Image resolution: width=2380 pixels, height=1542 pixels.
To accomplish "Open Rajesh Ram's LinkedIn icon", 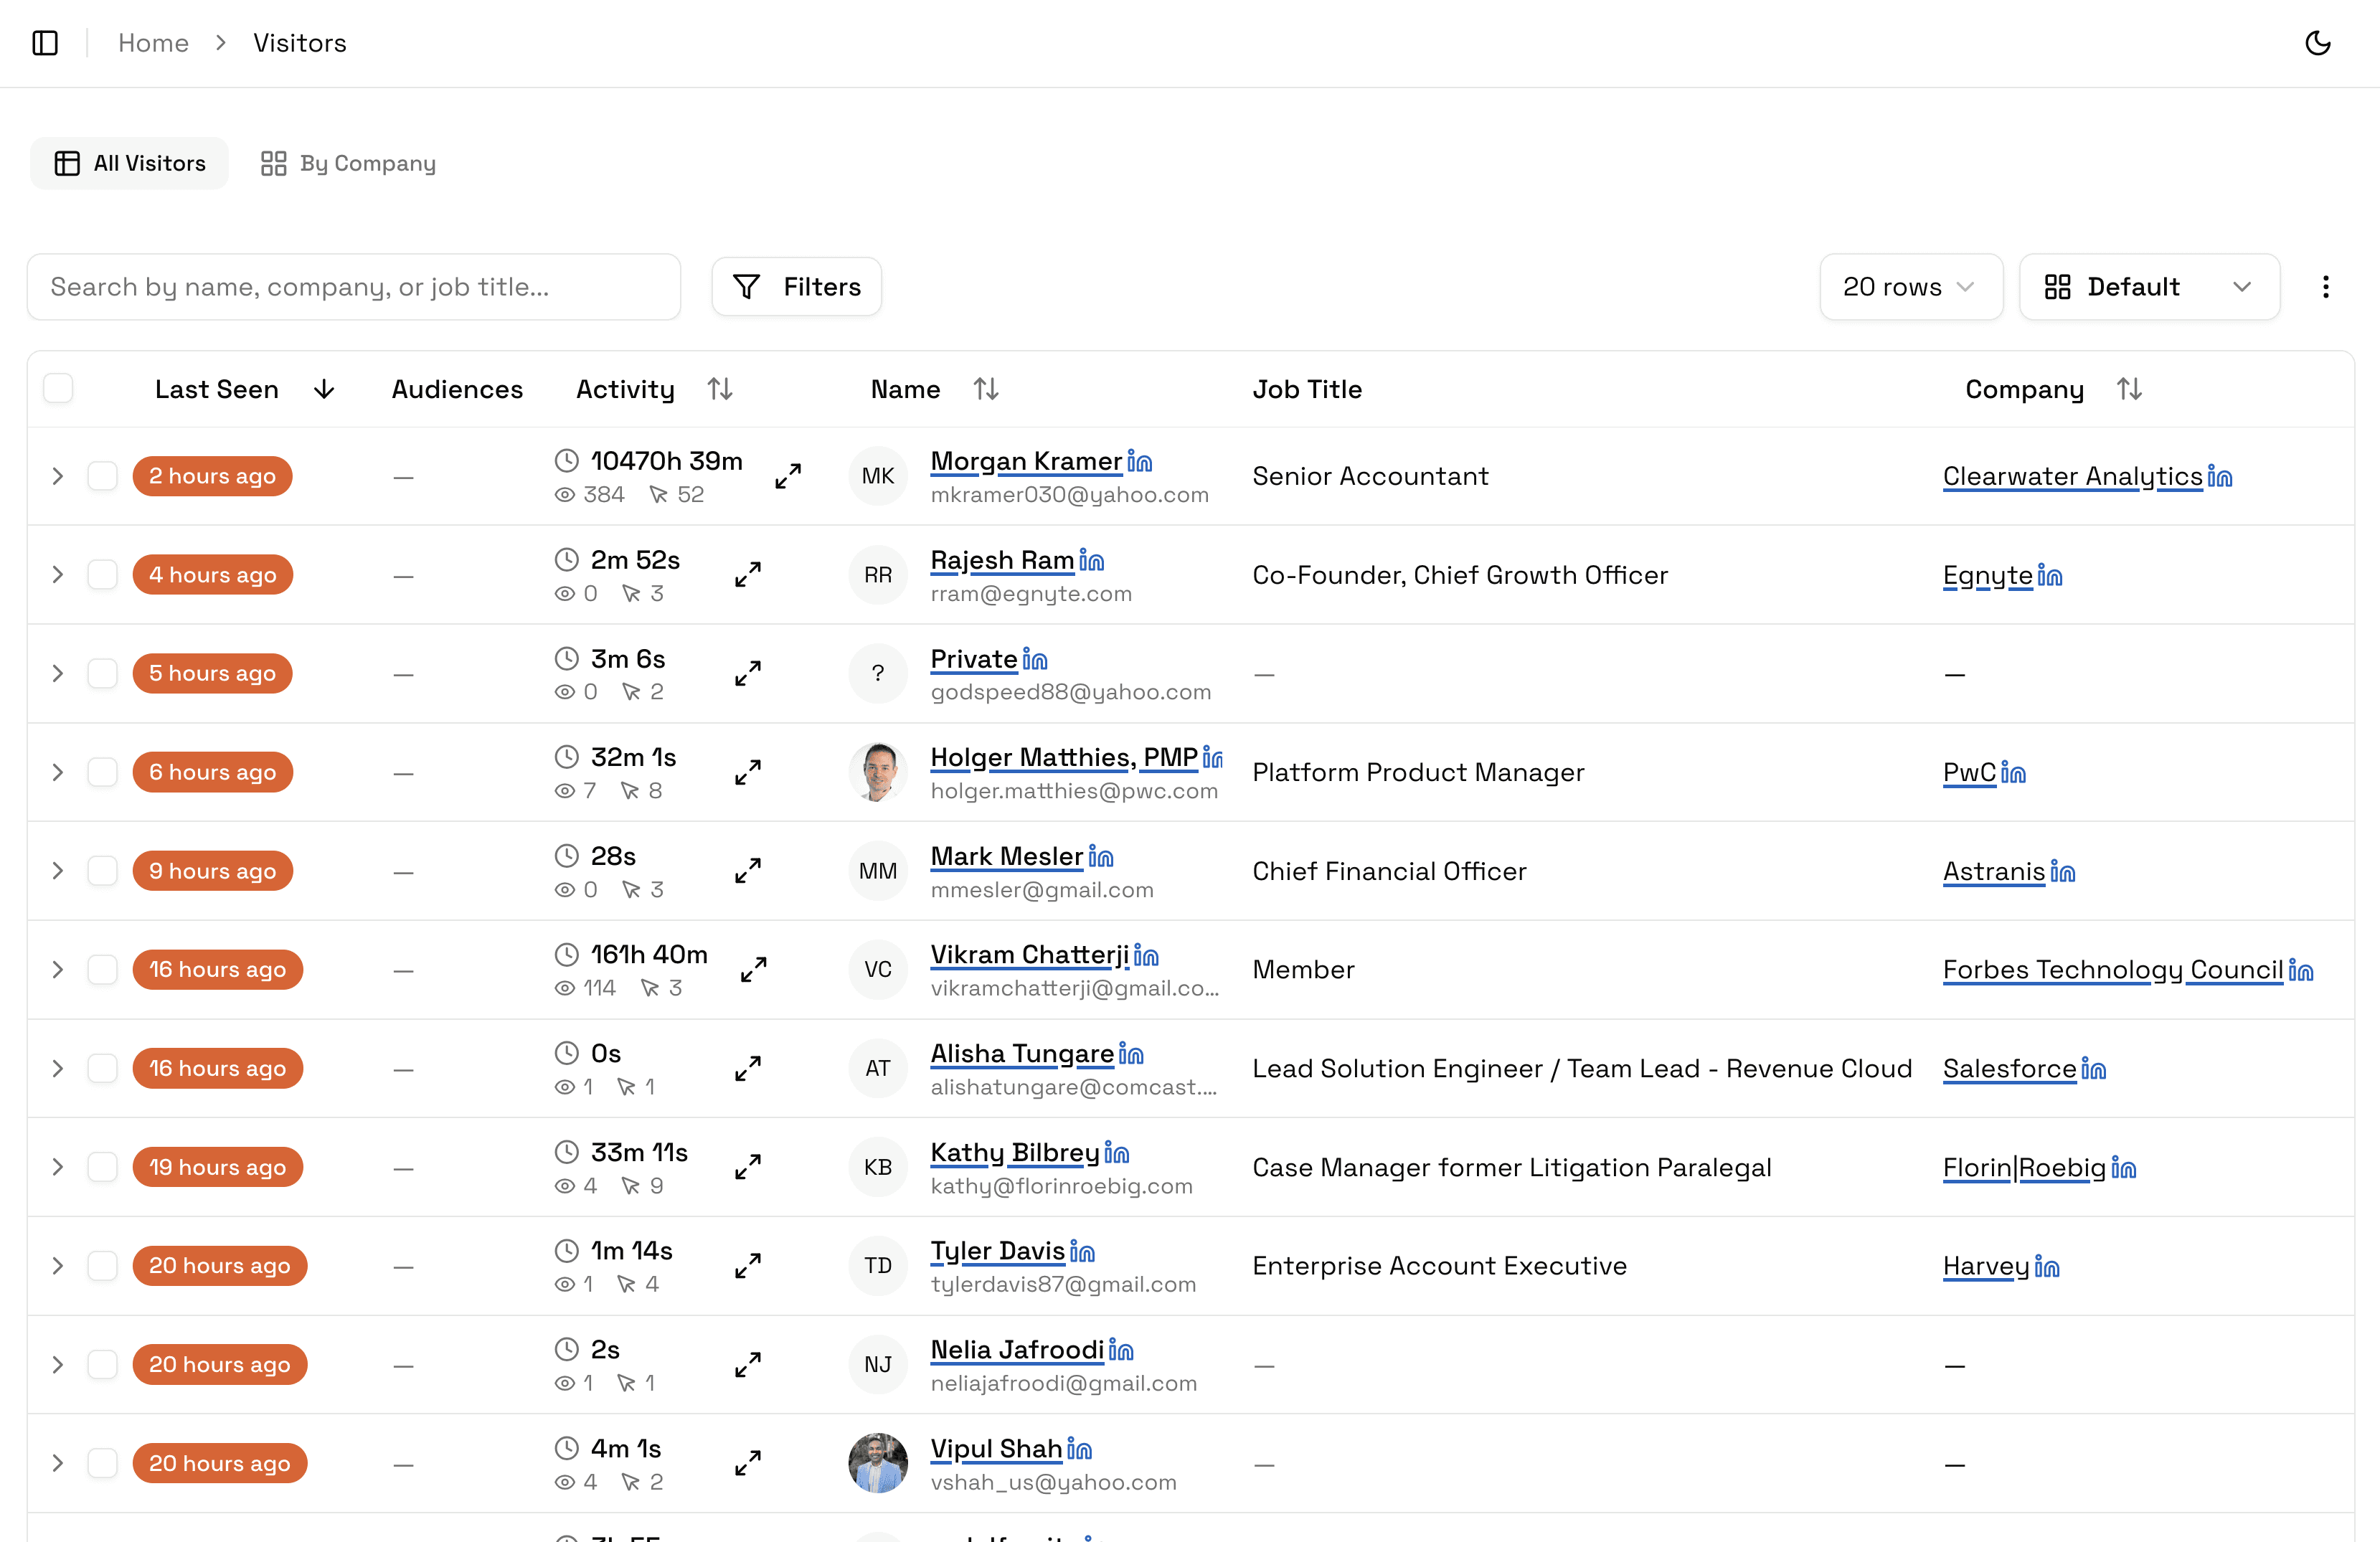I will [x=1092, y=561].
